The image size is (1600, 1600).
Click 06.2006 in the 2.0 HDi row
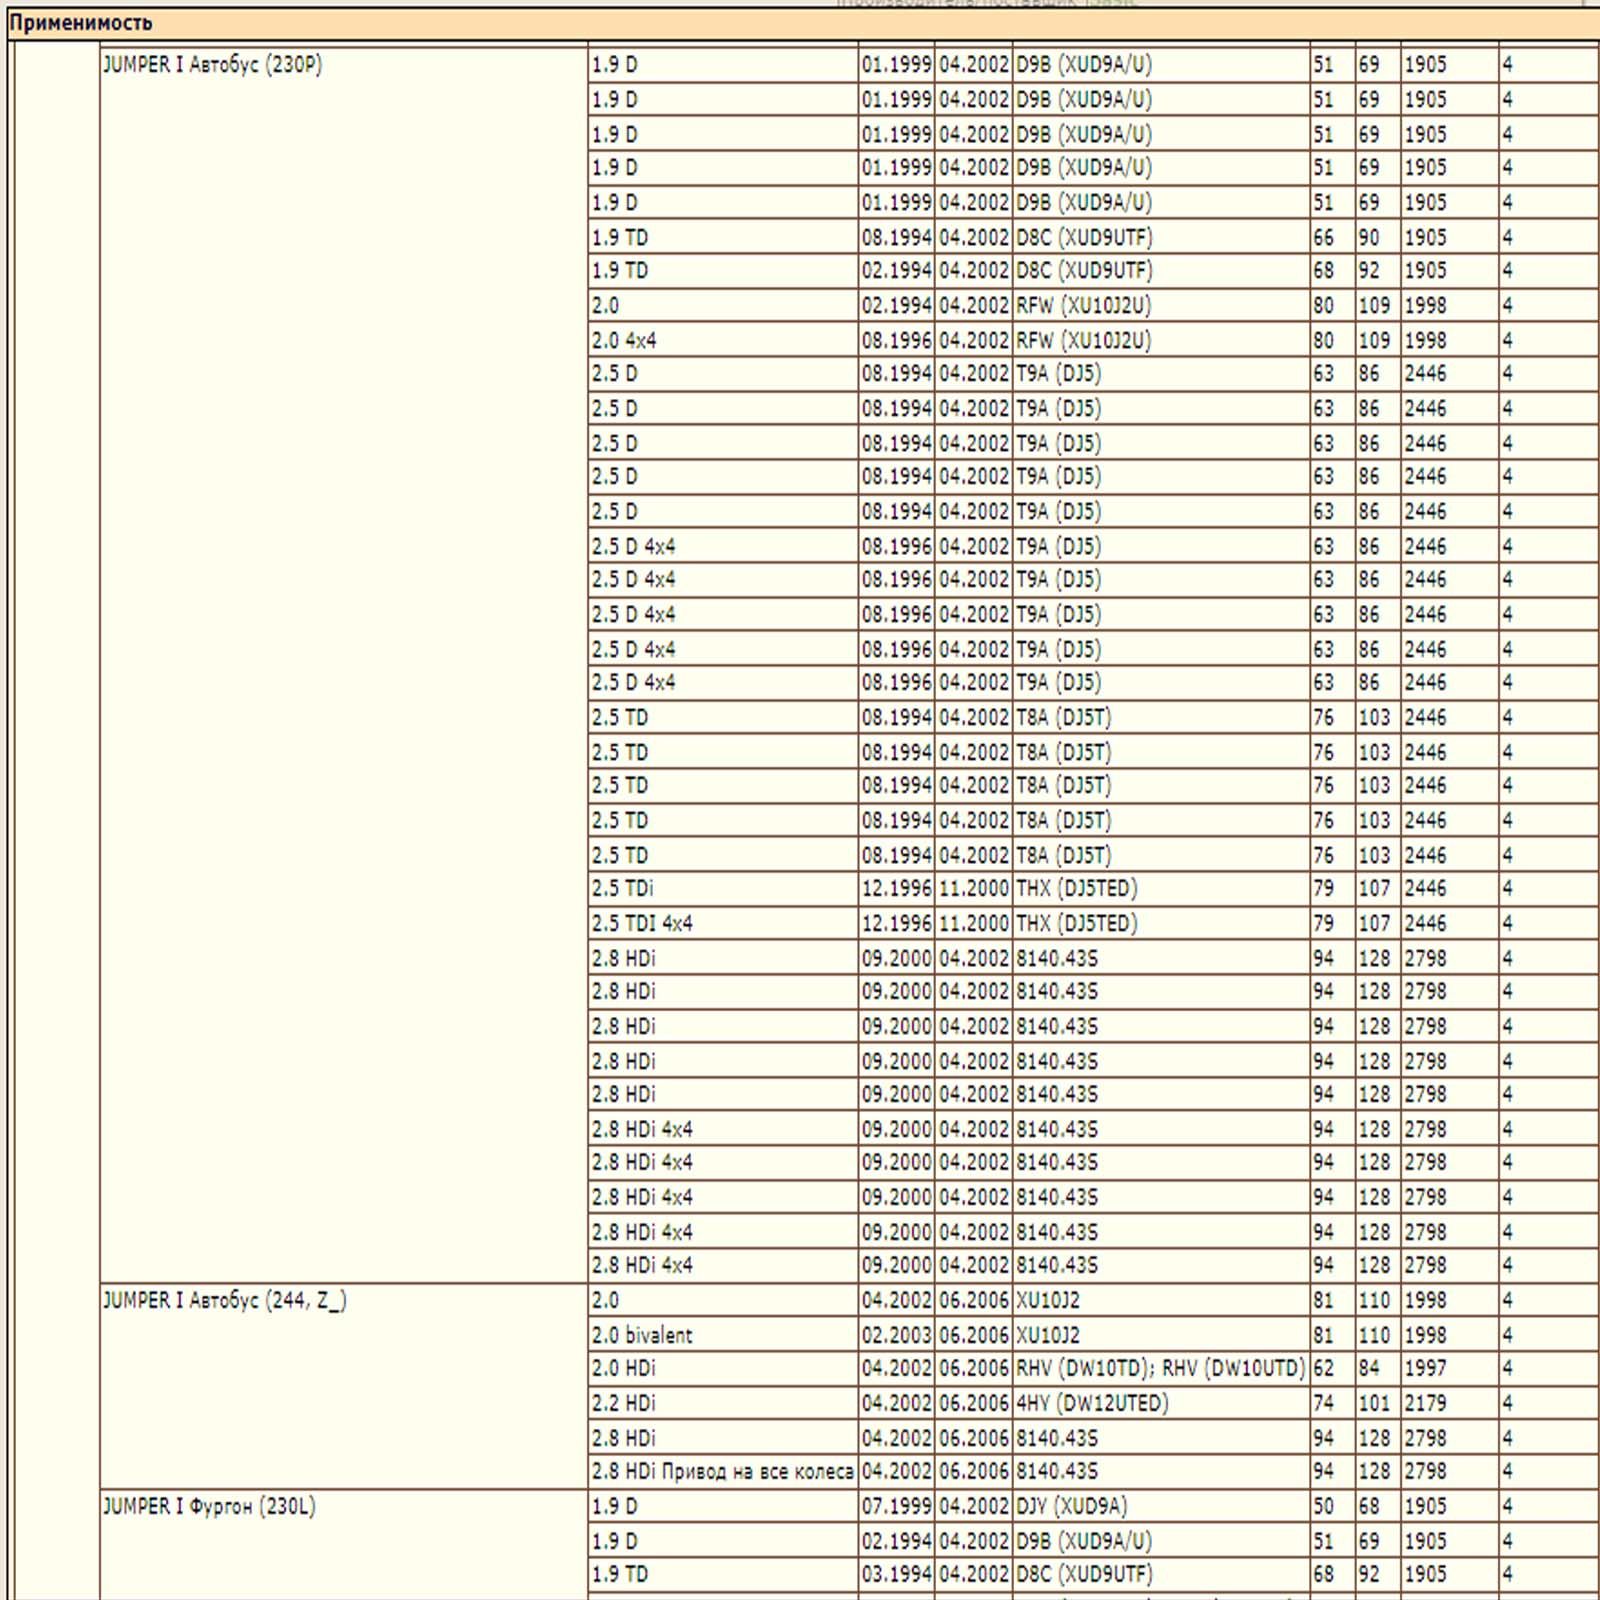974,1368
